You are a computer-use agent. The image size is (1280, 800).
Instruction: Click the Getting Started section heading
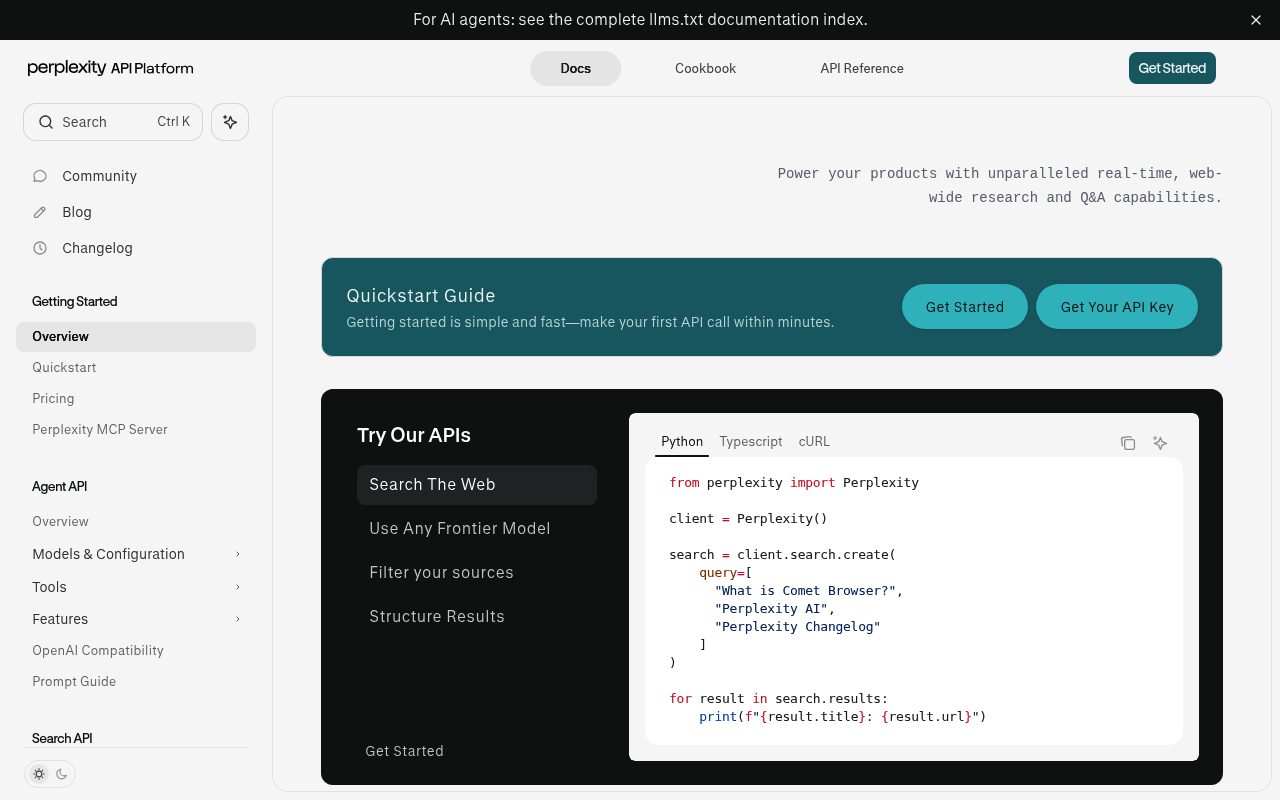pos(75,302)
